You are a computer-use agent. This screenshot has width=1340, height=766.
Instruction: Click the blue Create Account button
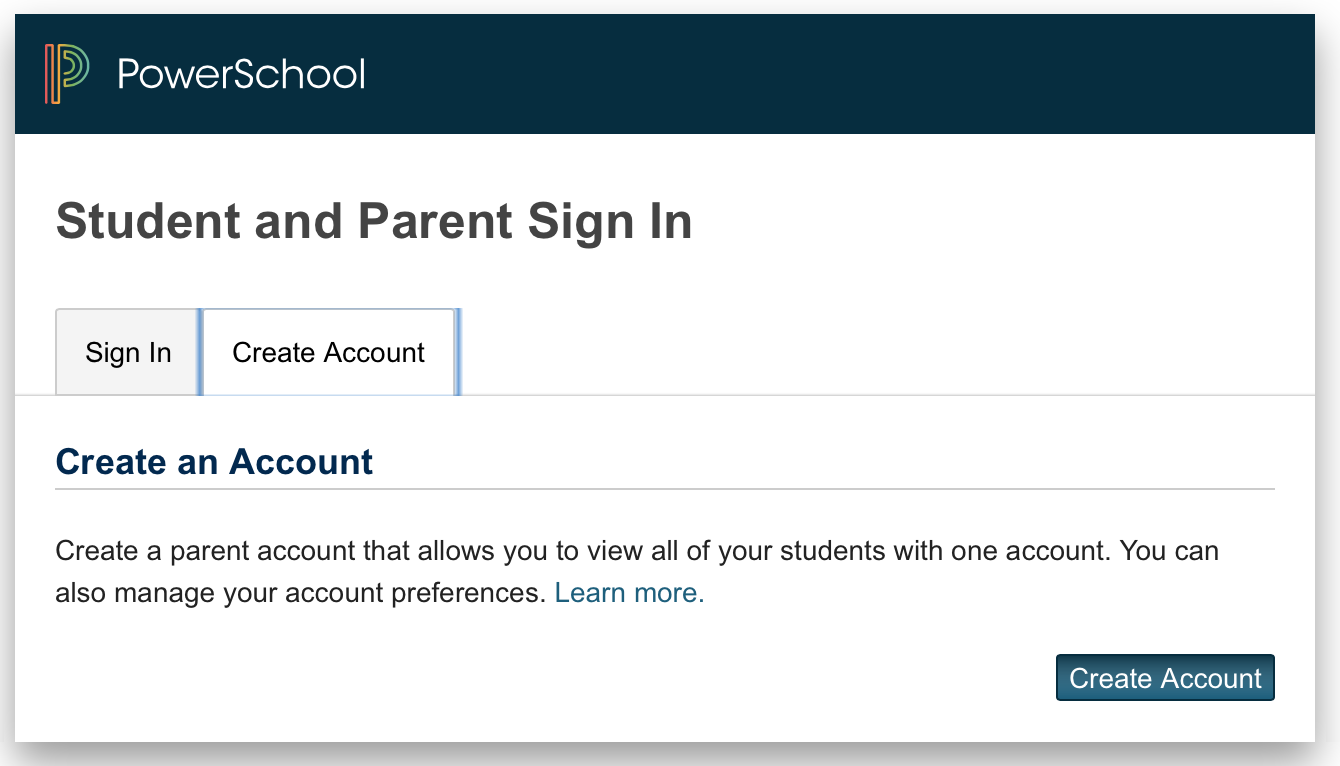(1165, 678)
